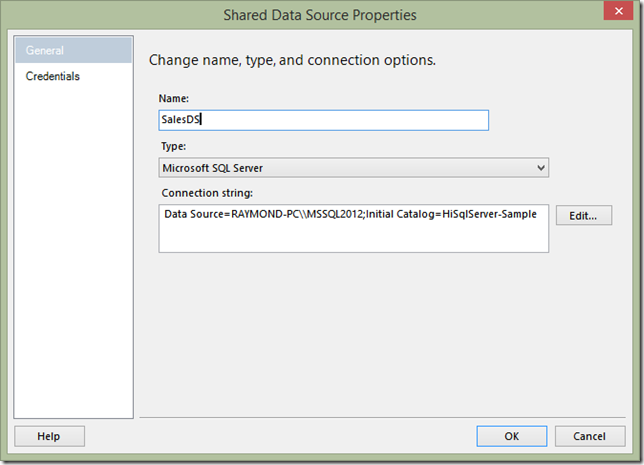This screenshot has width=644, height=465.
Task: Close the dialog using the red X
Action: point(618,11)
